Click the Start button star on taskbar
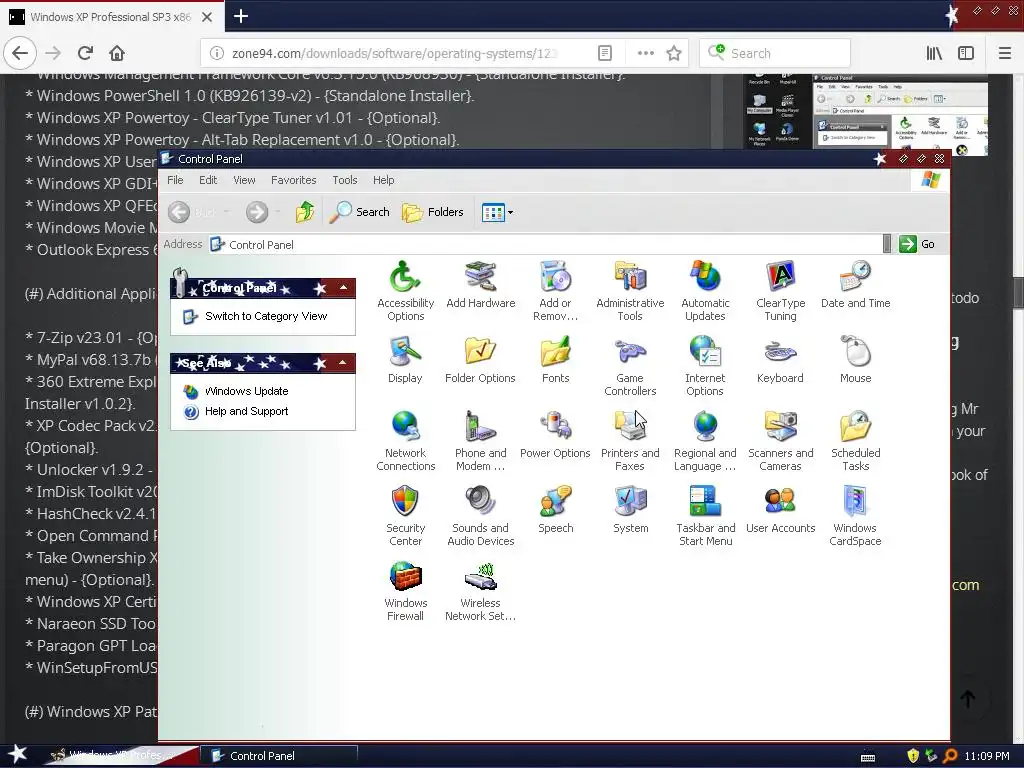 (x=18, y=755)
